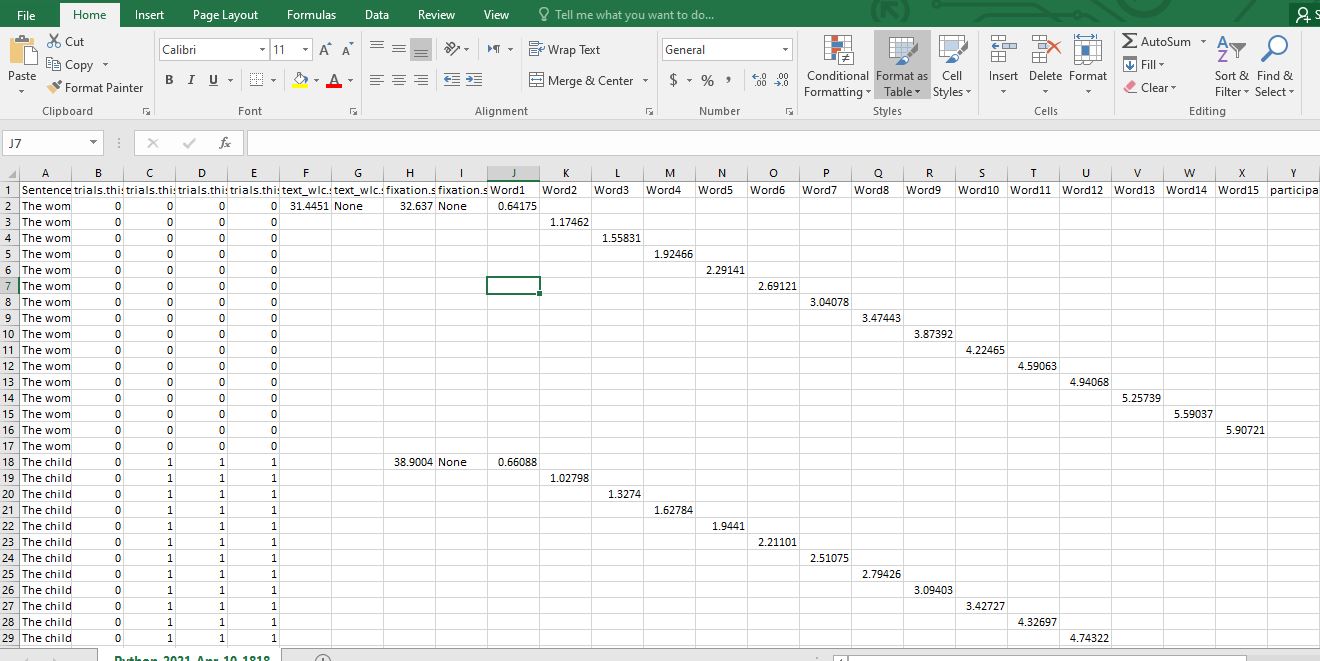Decrease font size with small A
The image size is (1320, 661).
(x=346, y=50)
